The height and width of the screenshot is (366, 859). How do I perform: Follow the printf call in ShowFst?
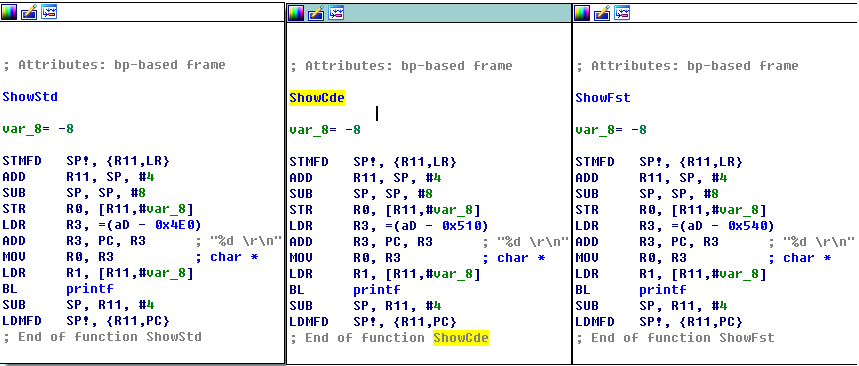tap(662, 290)
